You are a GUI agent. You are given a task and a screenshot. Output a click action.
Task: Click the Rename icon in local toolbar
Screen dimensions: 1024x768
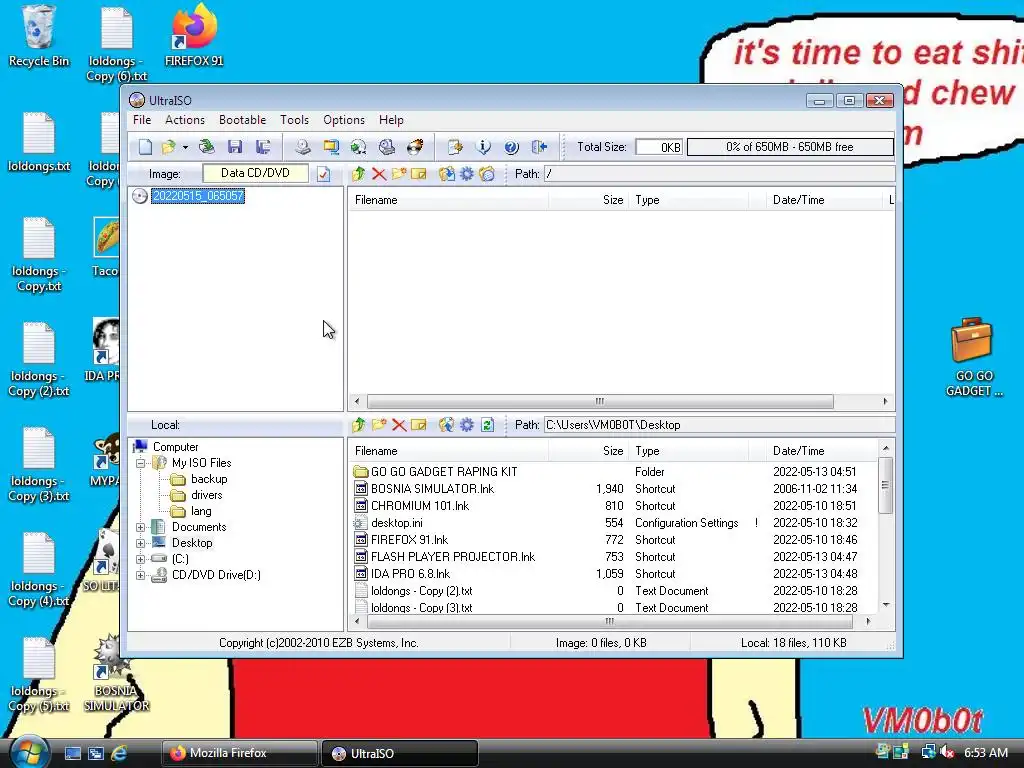(x=419, y=424)
